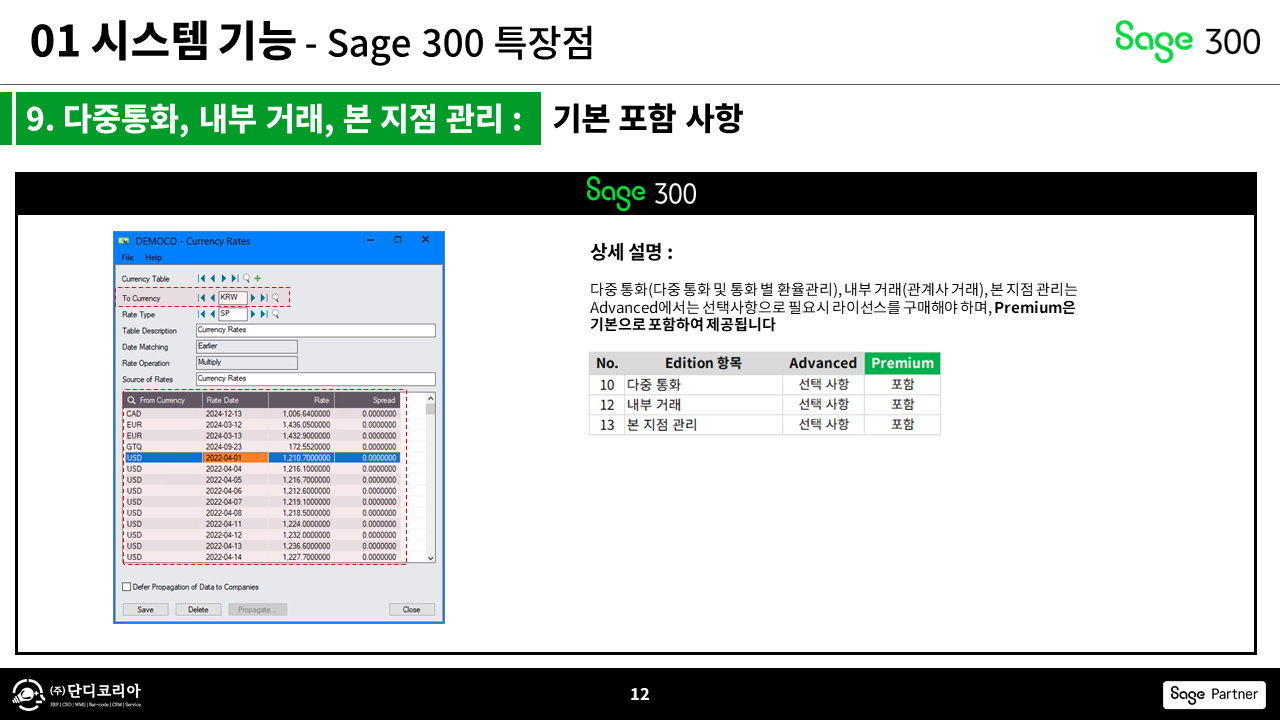
Task: Go to last Rate Type record
Action: tap(264, 314)
